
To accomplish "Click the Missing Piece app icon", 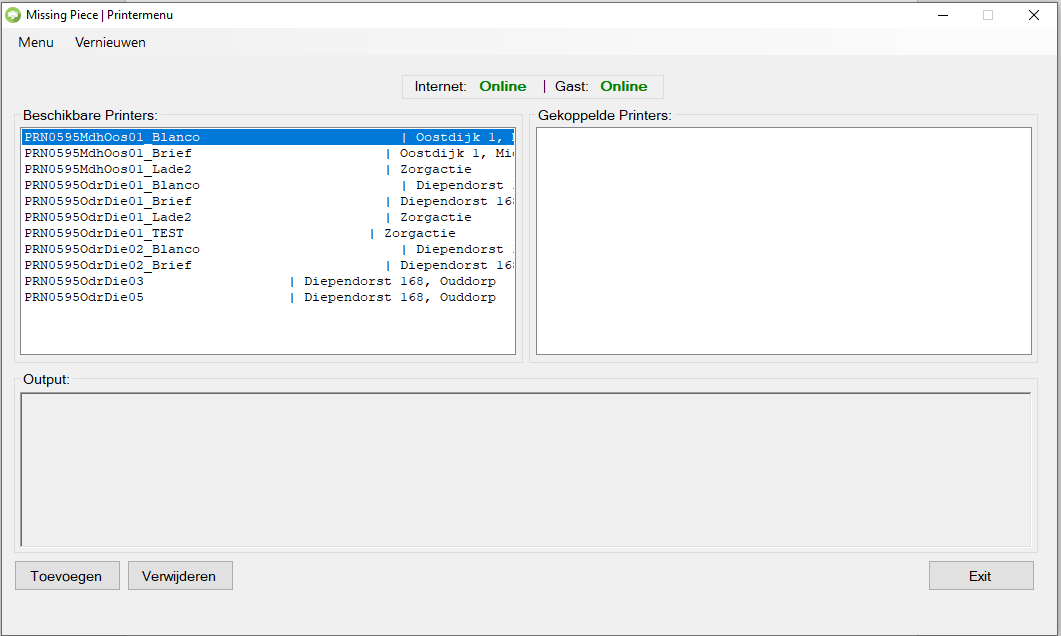I will pos(13,15).
